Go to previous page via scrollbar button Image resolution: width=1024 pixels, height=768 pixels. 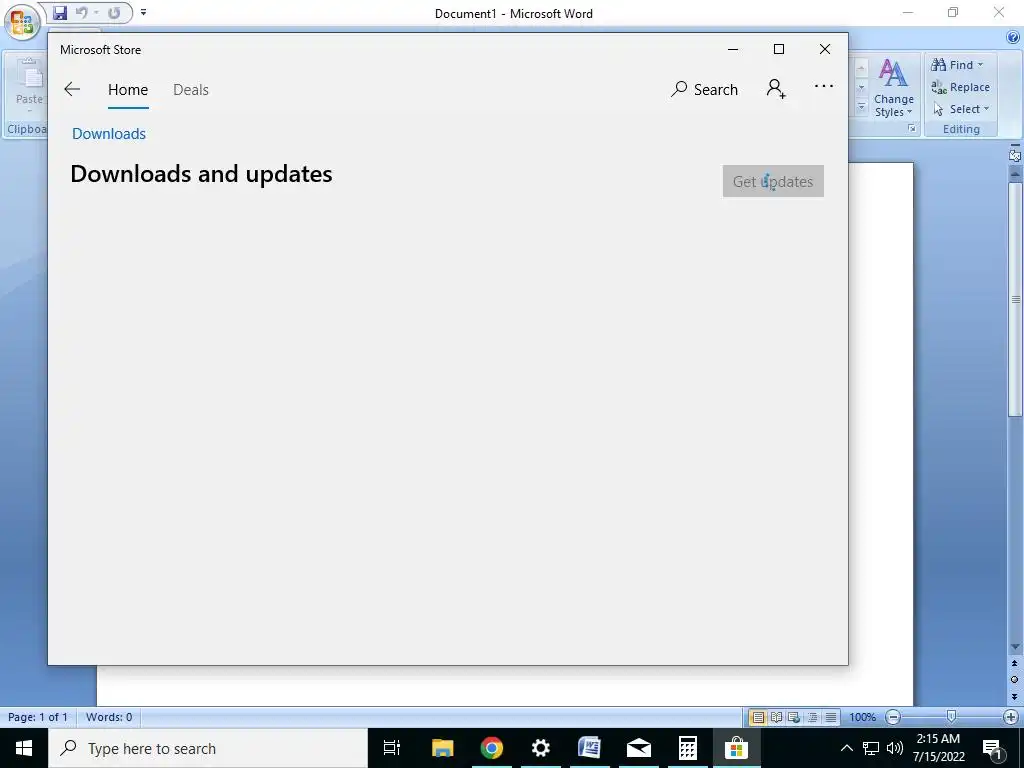[x=1014, y=663]
